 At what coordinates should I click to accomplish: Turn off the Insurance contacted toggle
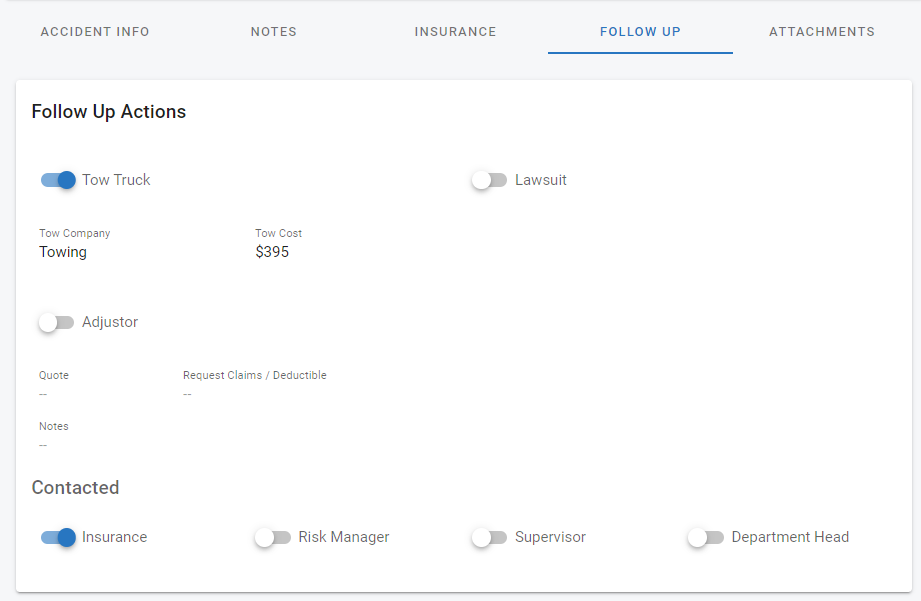pyautogui.click(x=58, y=537)
